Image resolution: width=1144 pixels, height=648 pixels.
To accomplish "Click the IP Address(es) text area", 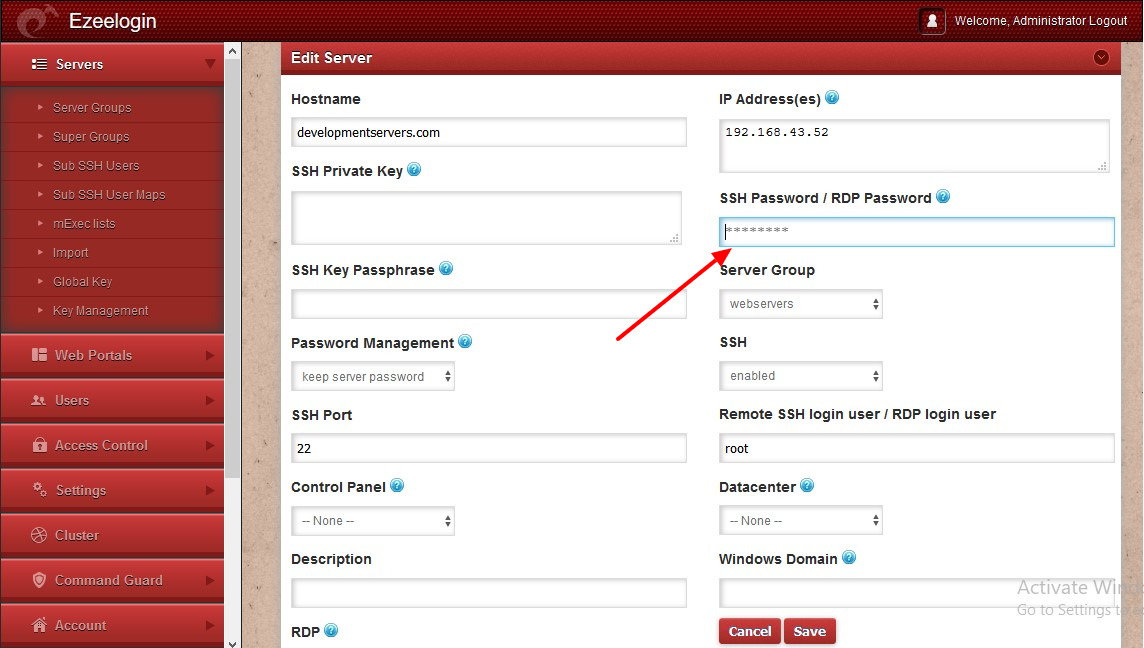I will coord(914,146).
